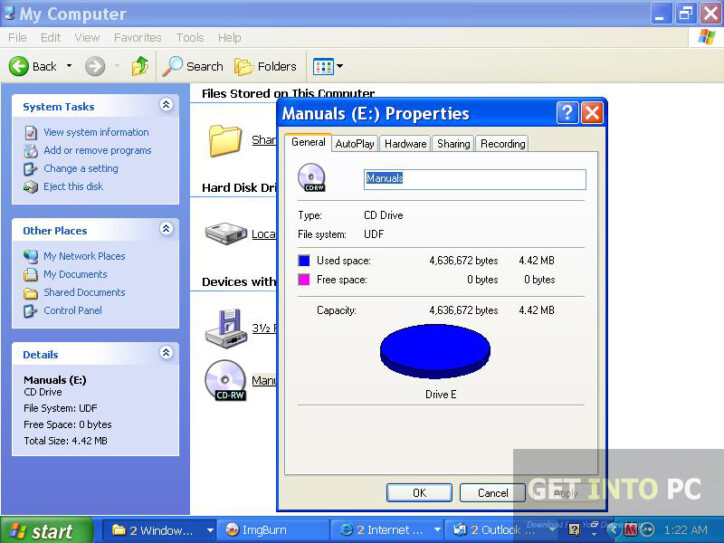Click Cancel in Properties dialog
Viewport: 724px width, 543px height.
coord(493,493)
